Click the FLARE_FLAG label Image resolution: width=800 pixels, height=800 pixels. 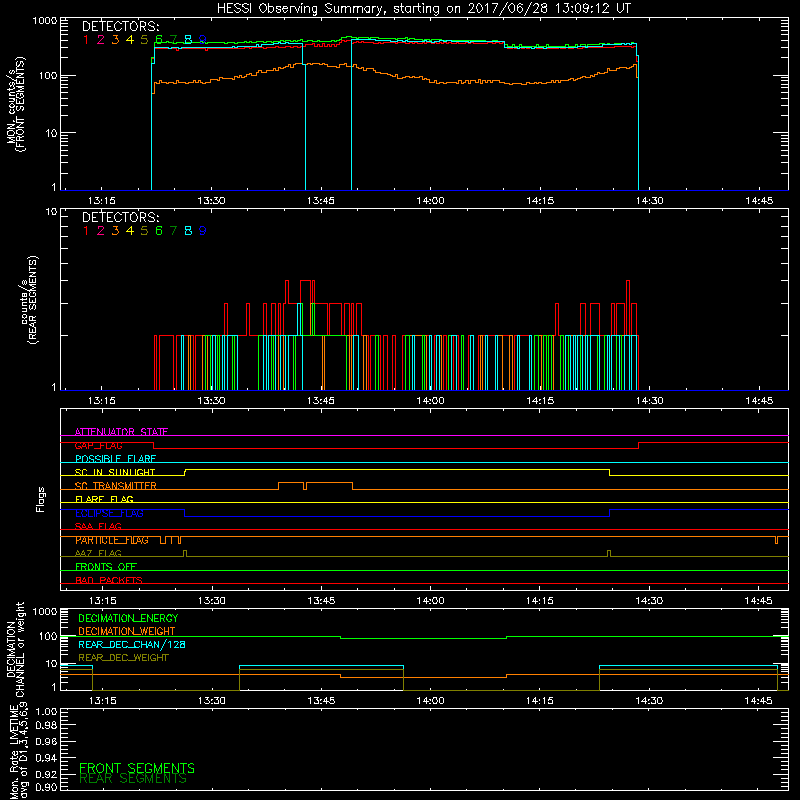[104, 499]
